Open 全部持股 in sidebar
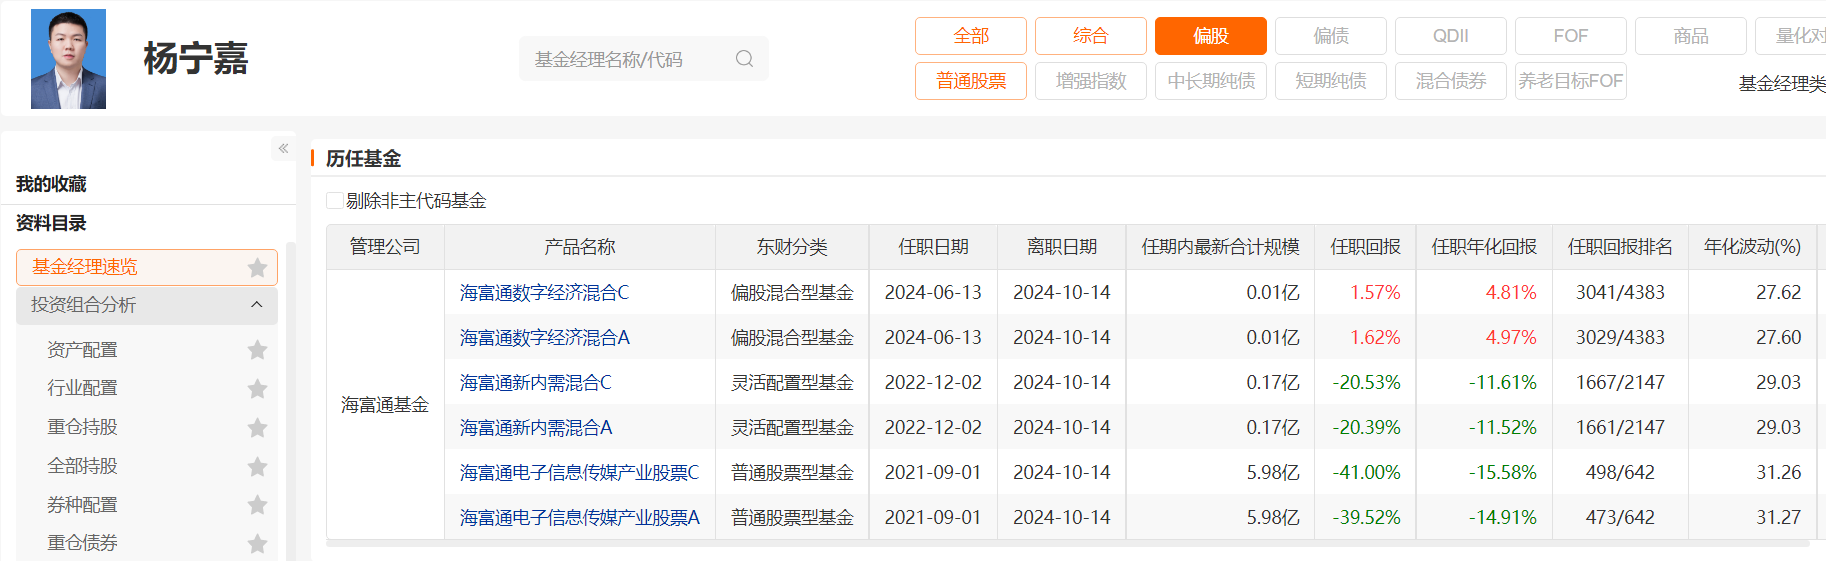The width and height of the screenshot is (1826, 561). [82, 466]
